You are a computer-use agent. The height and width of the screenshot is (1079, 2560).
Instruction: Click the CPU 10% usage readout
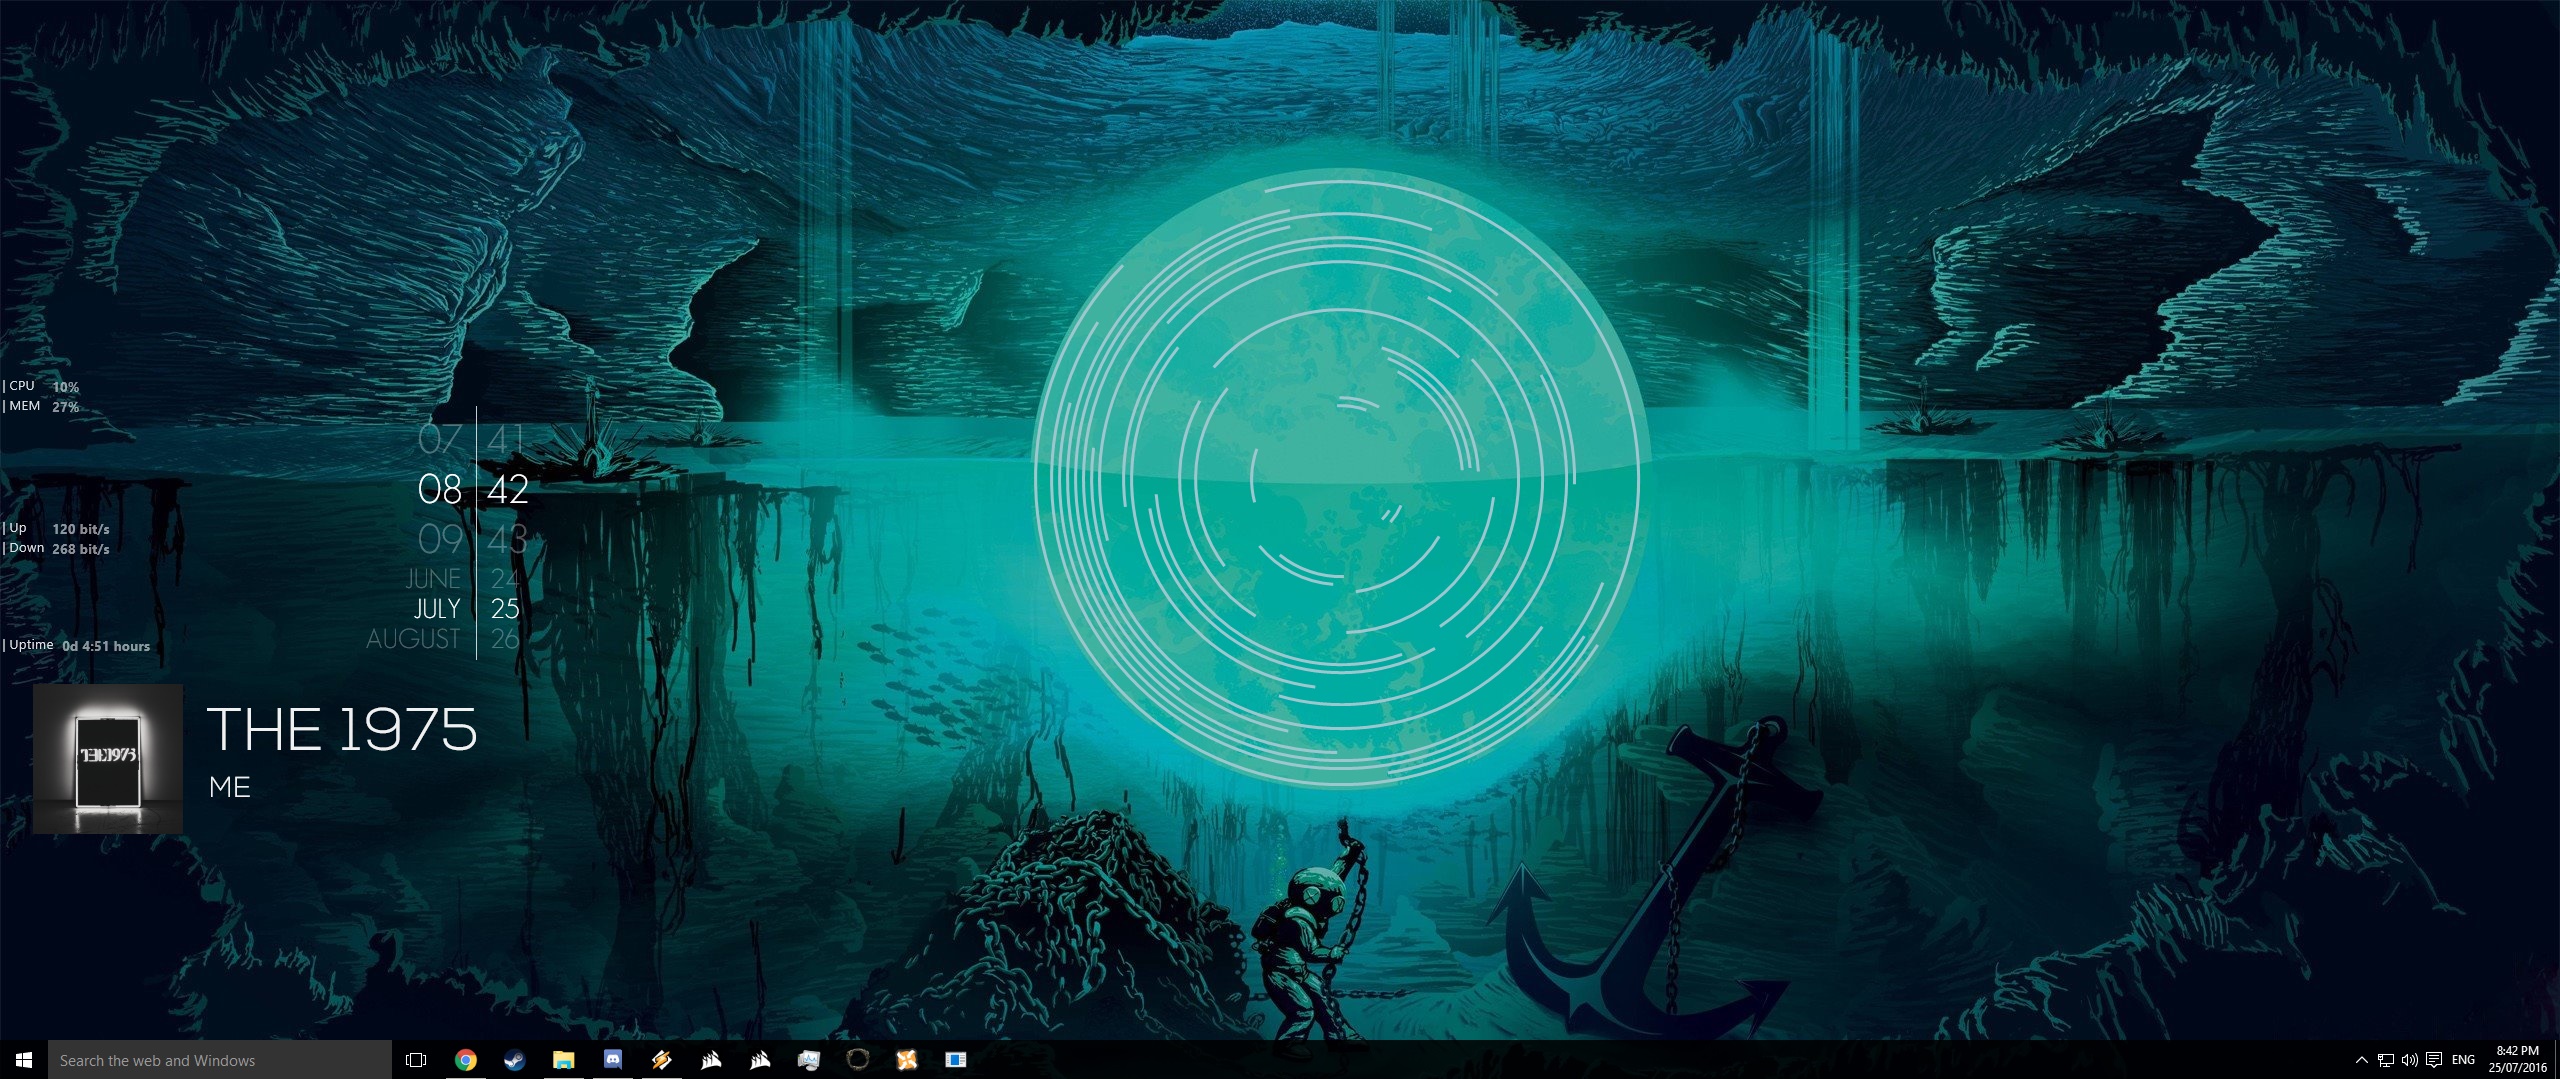tap(41, 386)
